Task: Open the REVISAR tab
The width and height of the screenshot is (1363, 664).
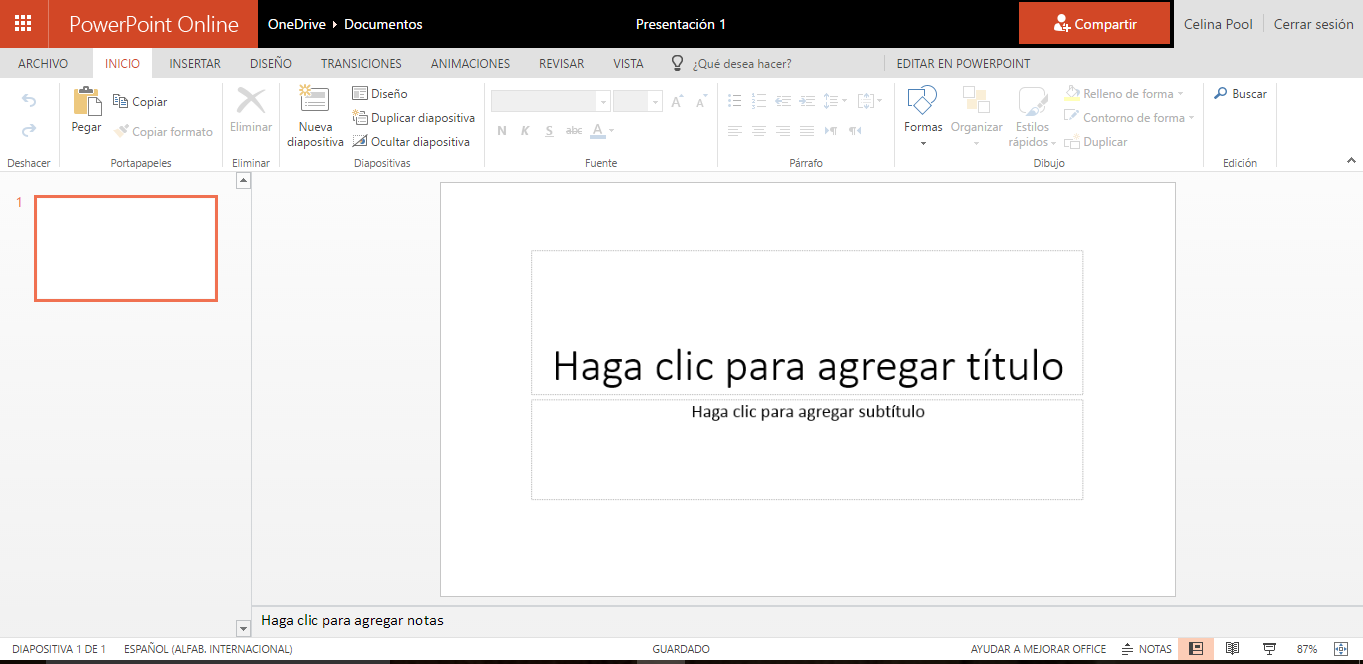Action: (x=562, y=63)
